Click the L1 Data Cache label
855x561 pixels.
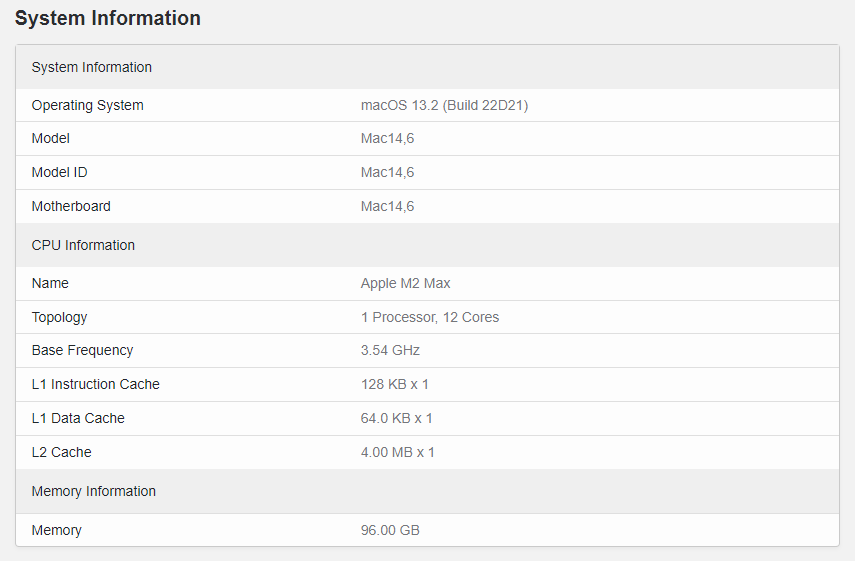click(x=78, y=418)
